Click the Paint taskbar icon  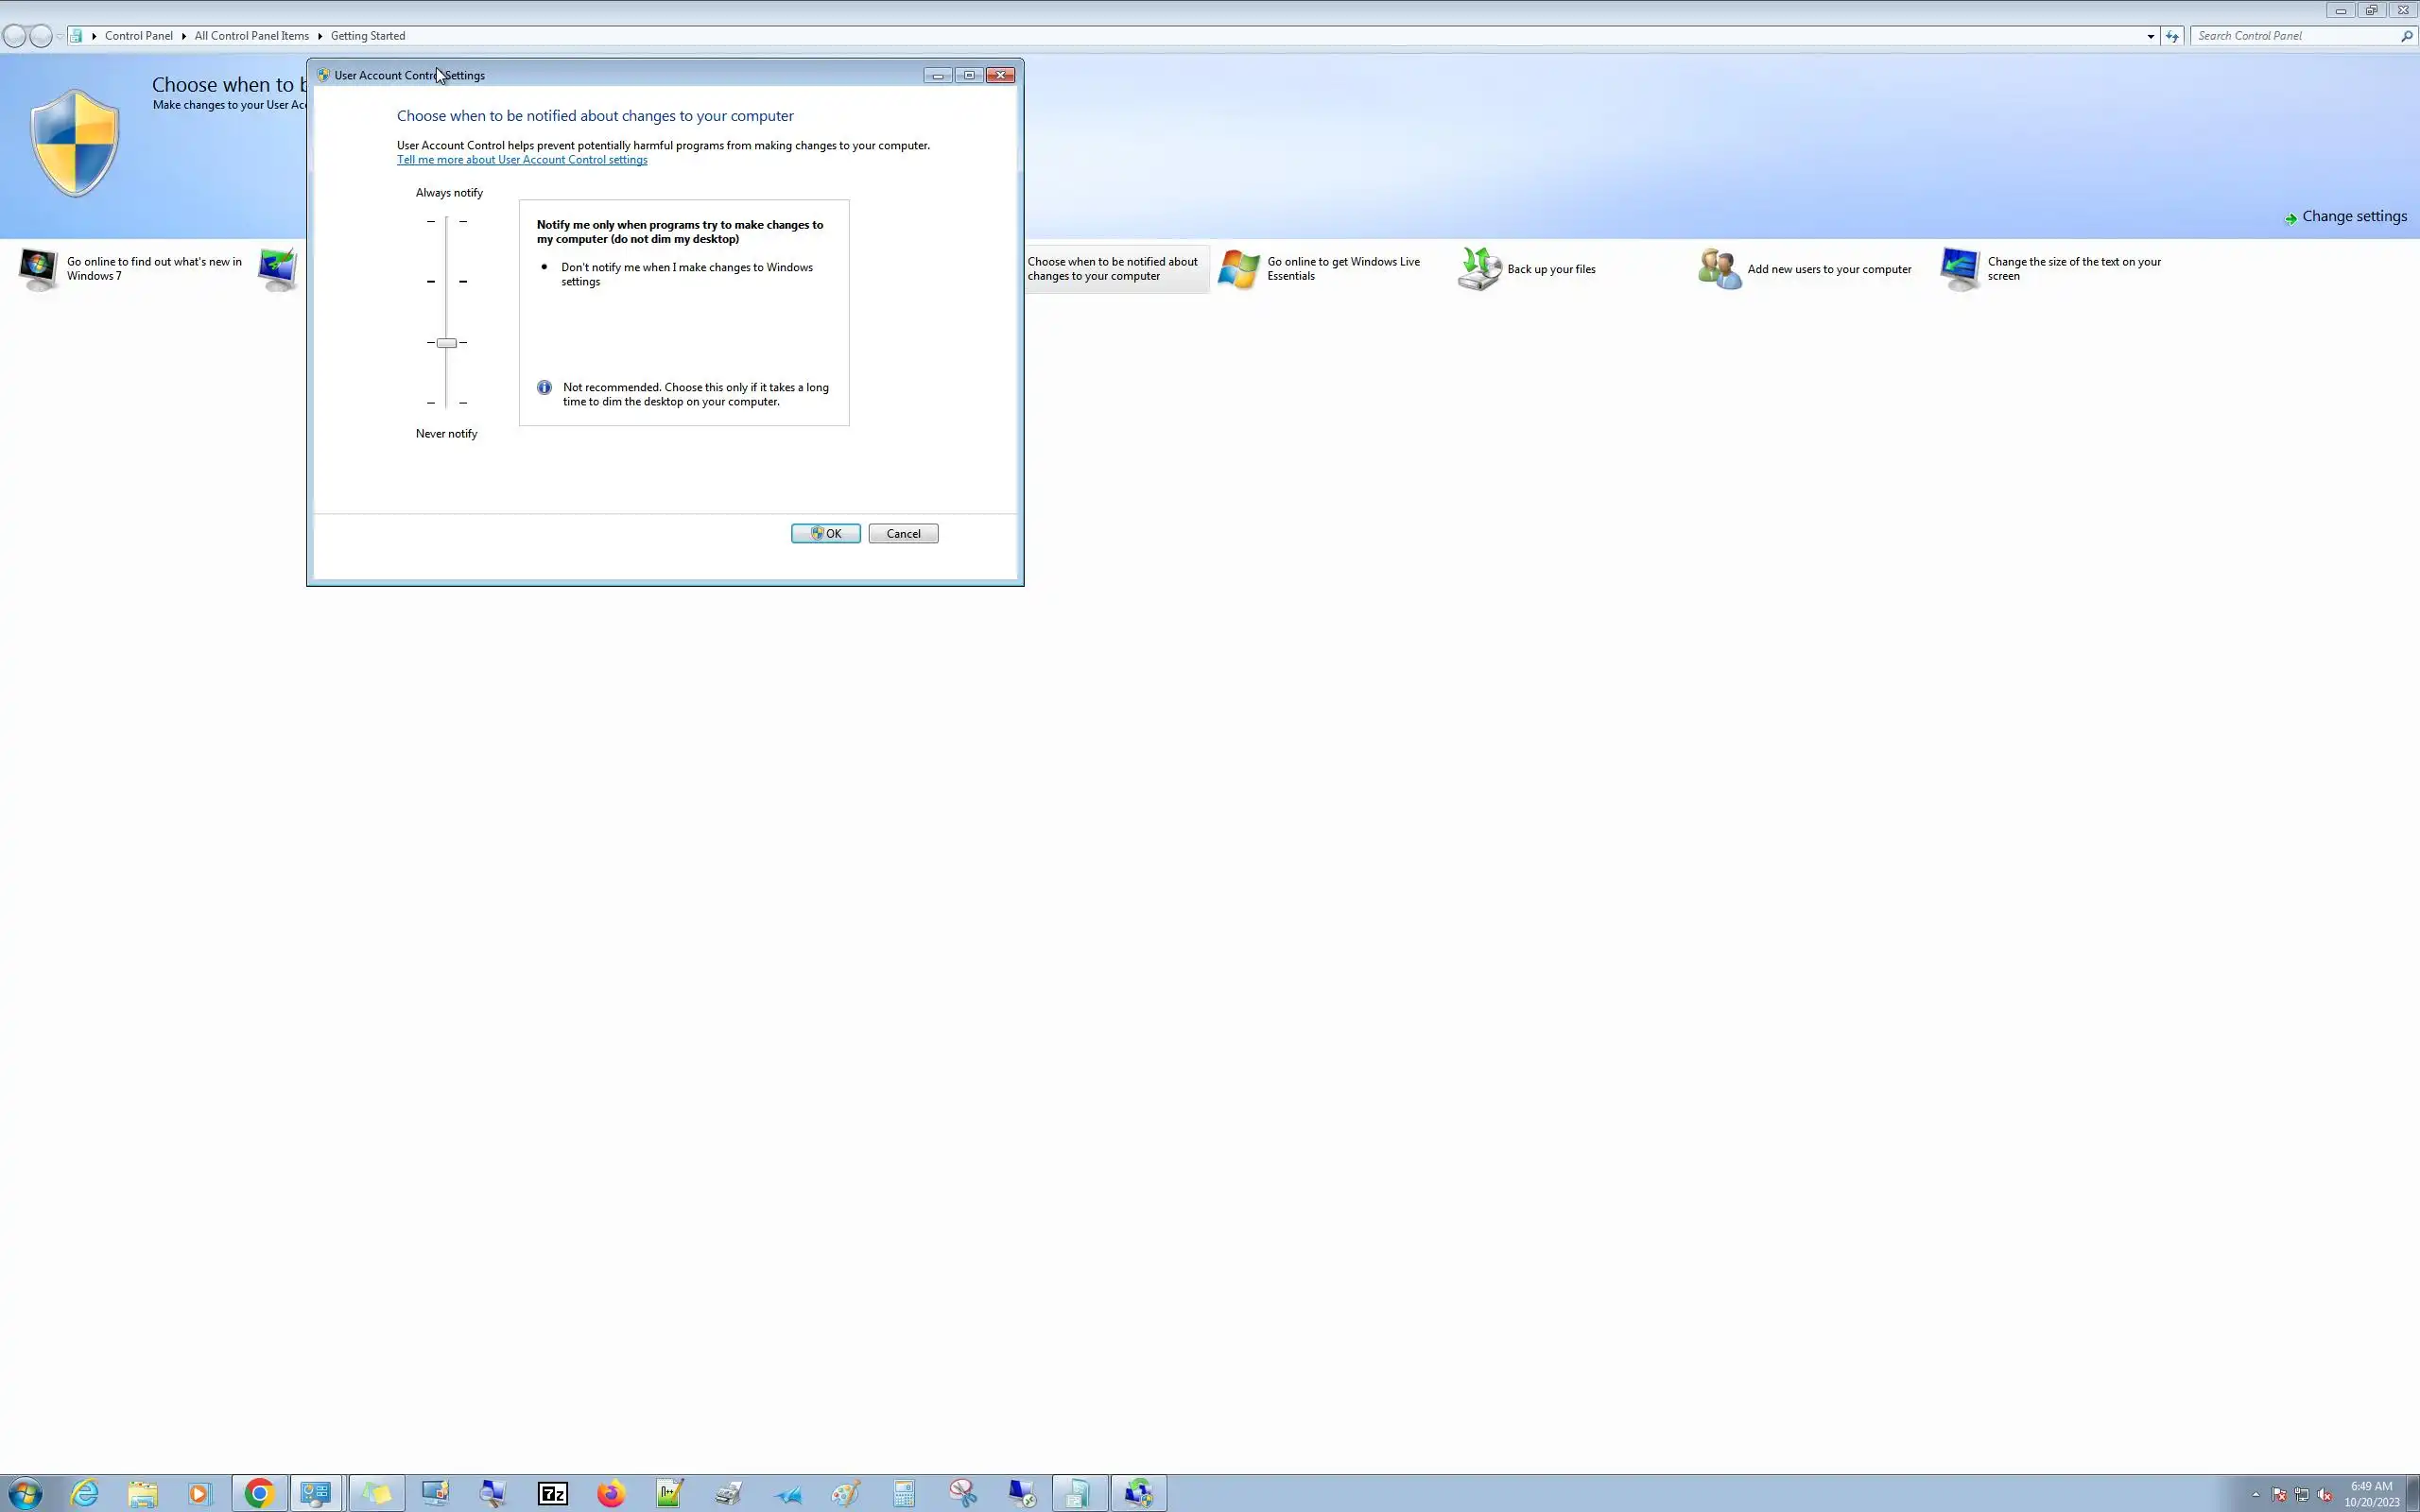tap(845, 1493)
